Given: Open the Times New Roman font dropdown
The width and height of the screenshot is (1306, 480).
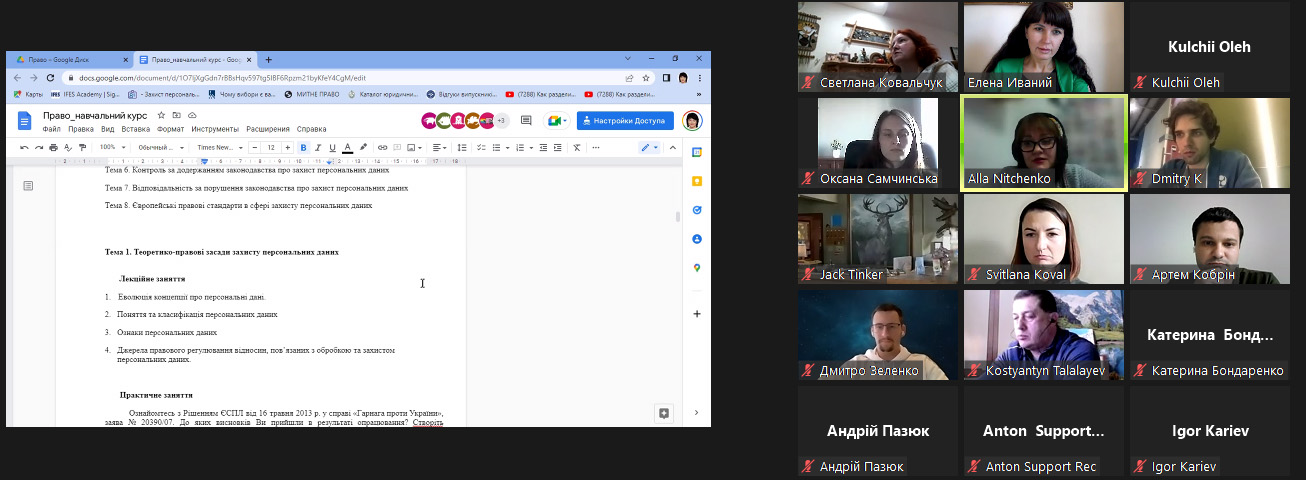Looking at the screenshot, I should (x=218, y=148).
